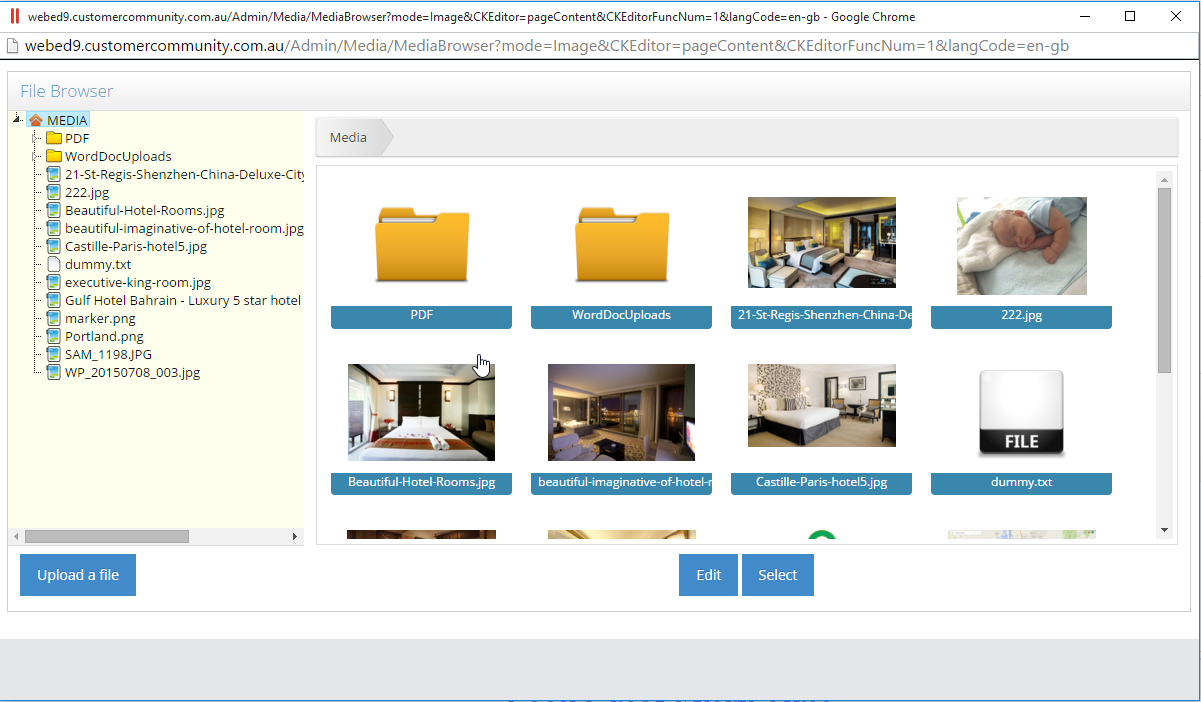Select WP_20150708_003.jpg in the sidebar
This screenshot has width=1201, height=702.
point(53,372)
